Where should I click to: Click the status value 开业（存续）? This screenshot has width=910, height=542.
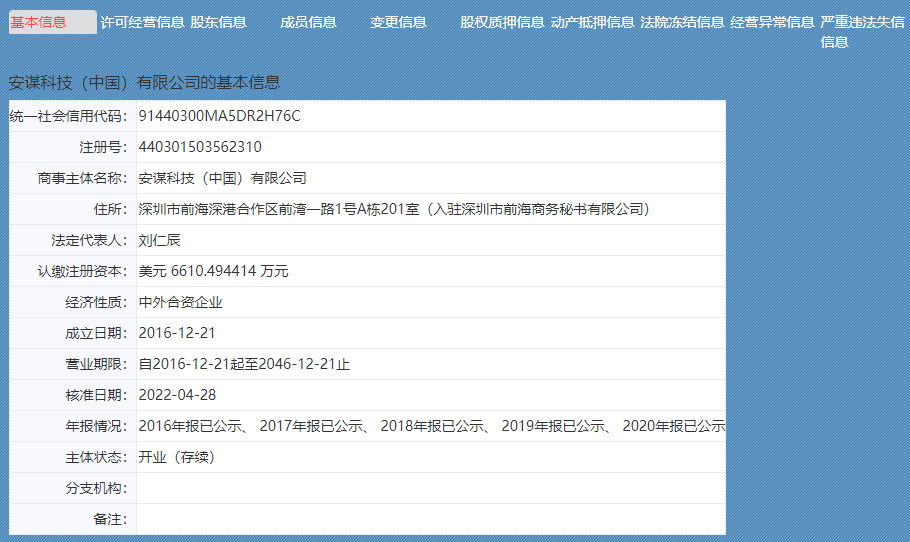(x=177, y=457)
